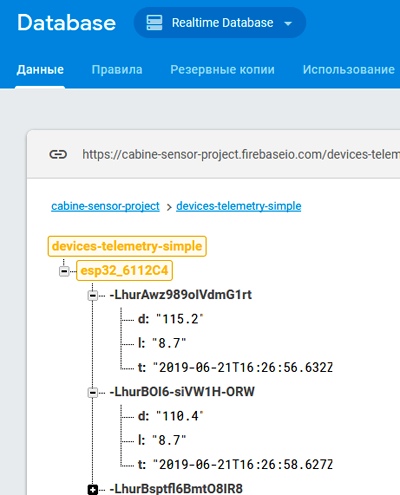This screenshot has height=495, width=400.
Task: Select the devices-telemetry-simple root node
Action: click(x=127, y=246)
